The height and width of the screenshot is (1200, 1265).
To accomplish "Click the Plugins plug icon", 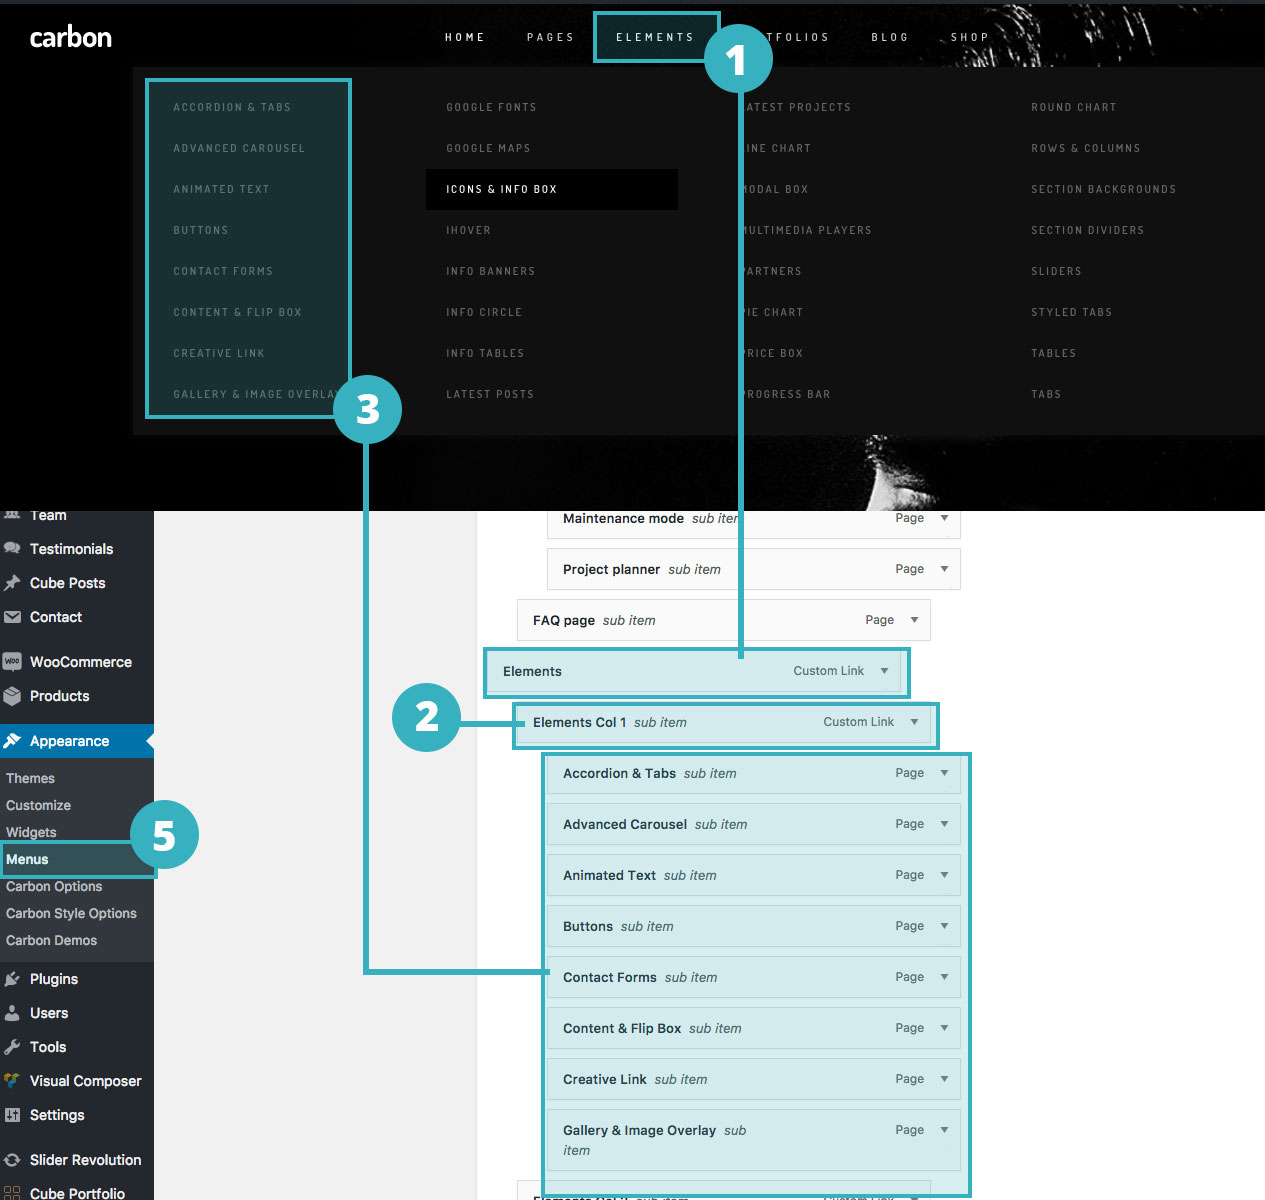I will (12, 979).
